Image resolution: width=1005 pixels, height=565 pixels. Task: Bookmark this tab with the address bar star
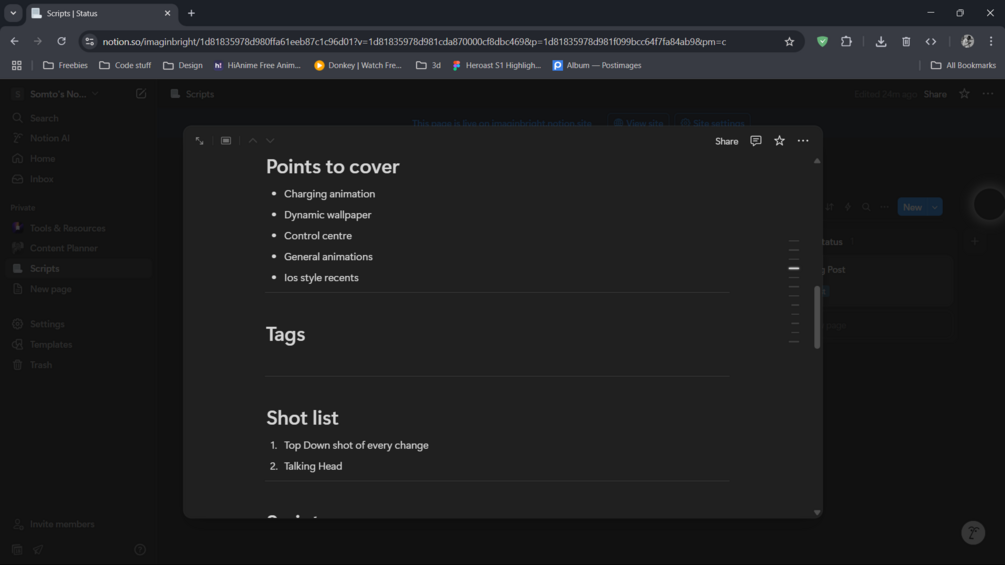click(789, 42)
